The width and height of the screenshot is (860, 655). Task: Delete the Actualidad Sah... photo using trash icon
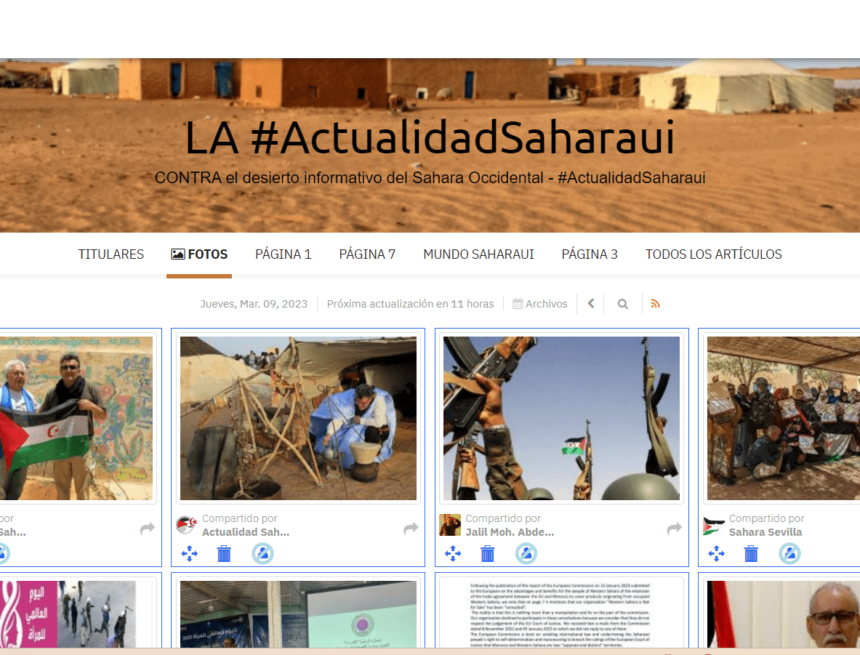(x=223, y=551)
